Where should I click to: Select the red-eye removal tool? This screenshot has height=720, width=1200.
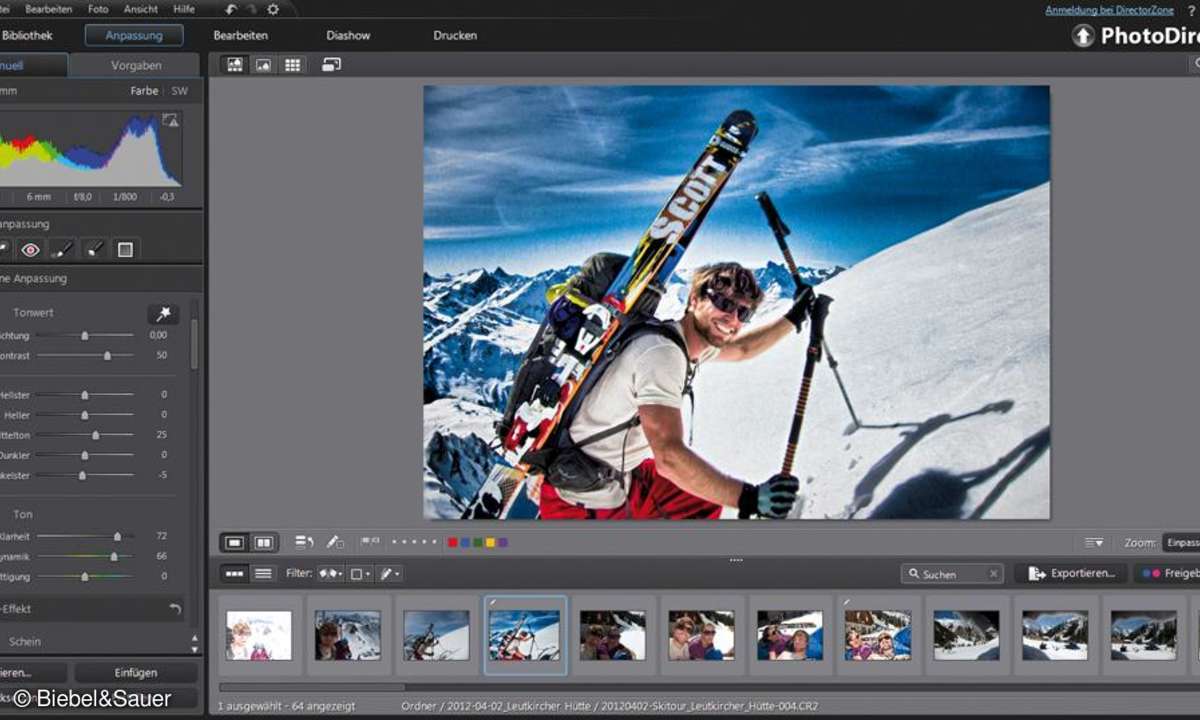(30, 249)
